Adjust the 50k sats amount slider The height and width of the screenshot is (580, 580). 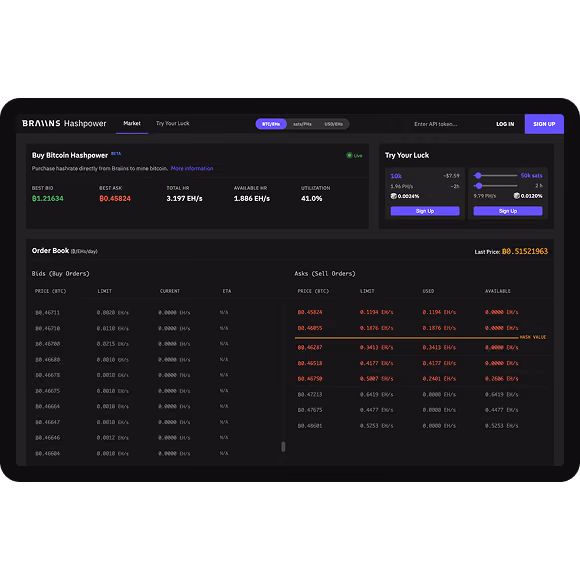pos(478,175)
